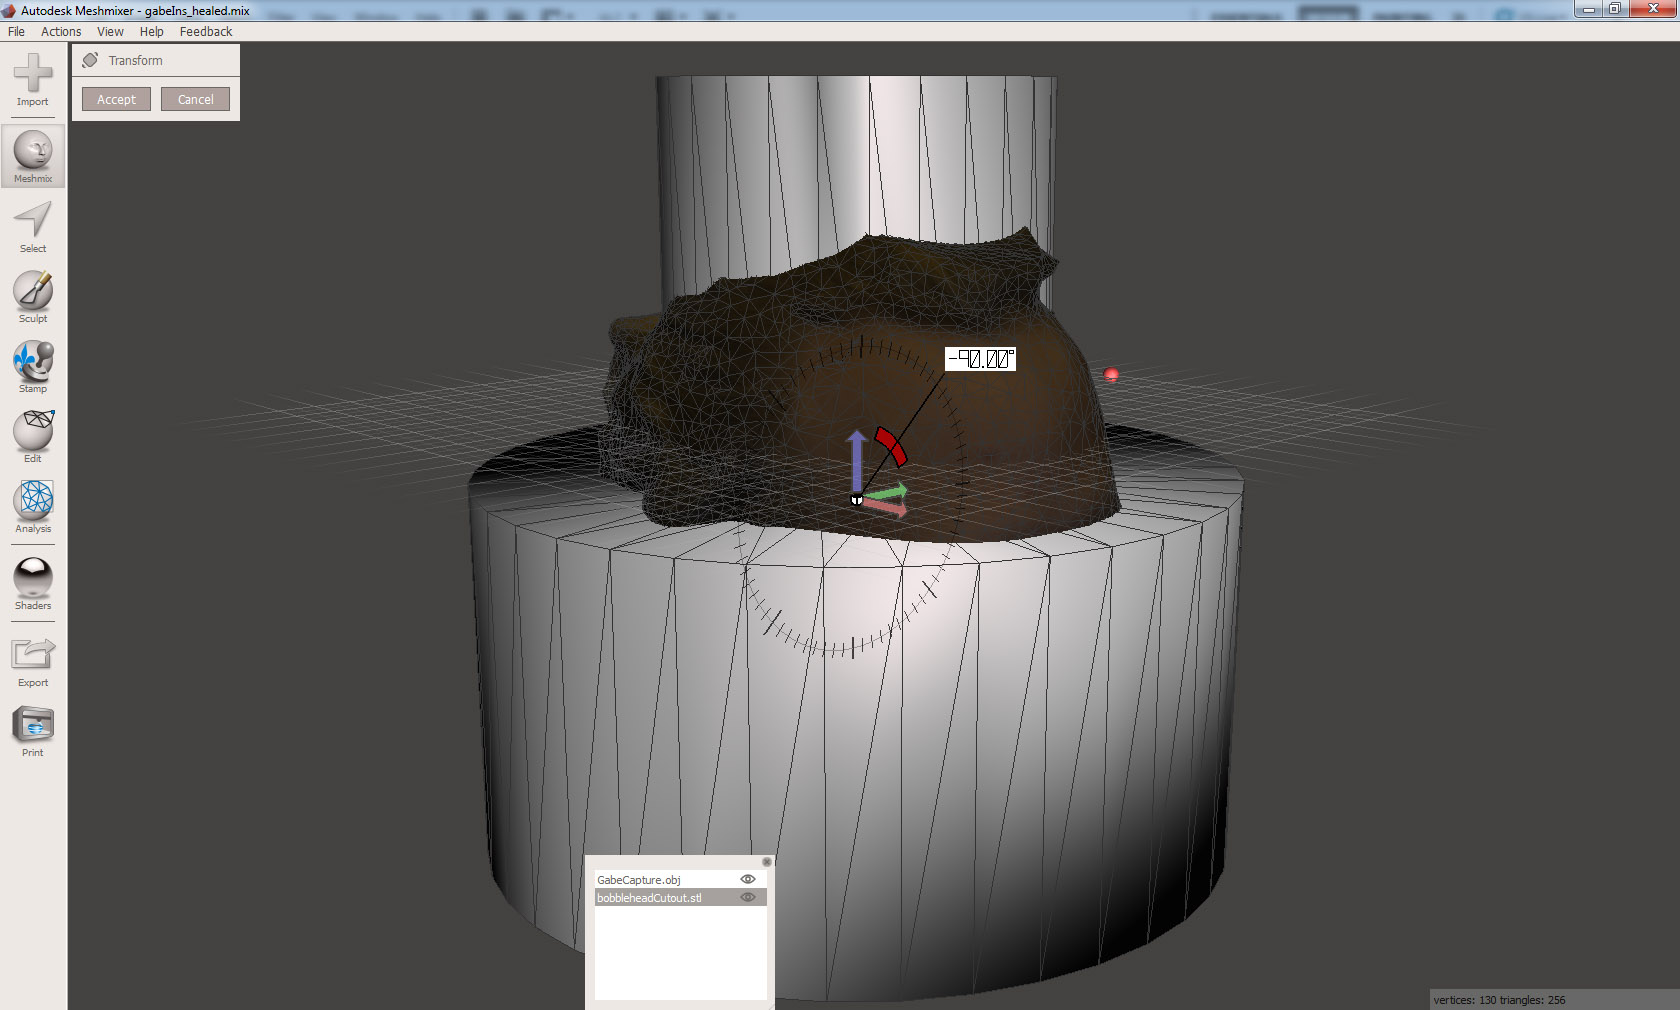The height and width of the screenshot is (1010, 1680).
Task: Click the green axis translate arrow
Action: 887,491
